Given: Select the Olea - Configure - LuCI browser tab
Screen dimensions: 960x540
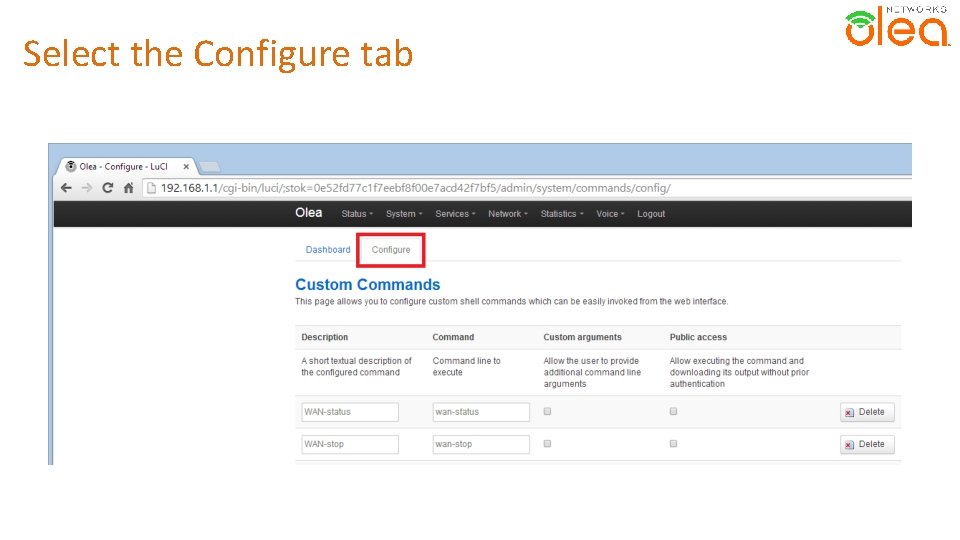Looking at the screenshot, I should tap(126, 167).
